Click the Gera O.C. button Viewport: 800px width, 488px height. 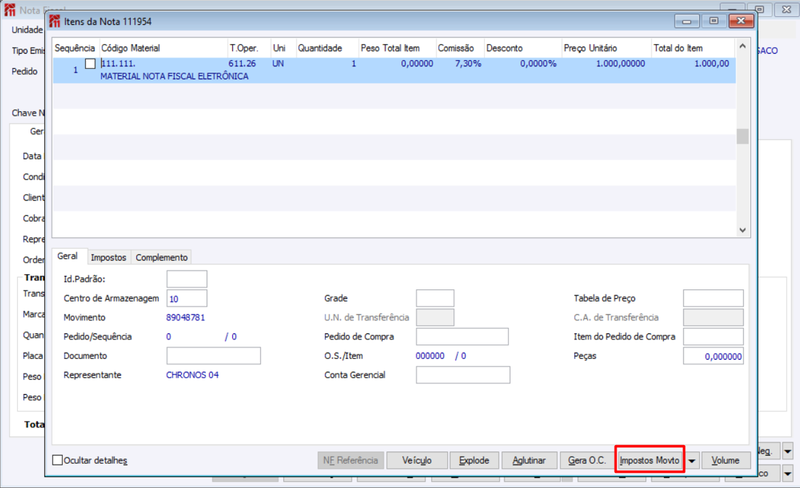(x=587, y=460)
